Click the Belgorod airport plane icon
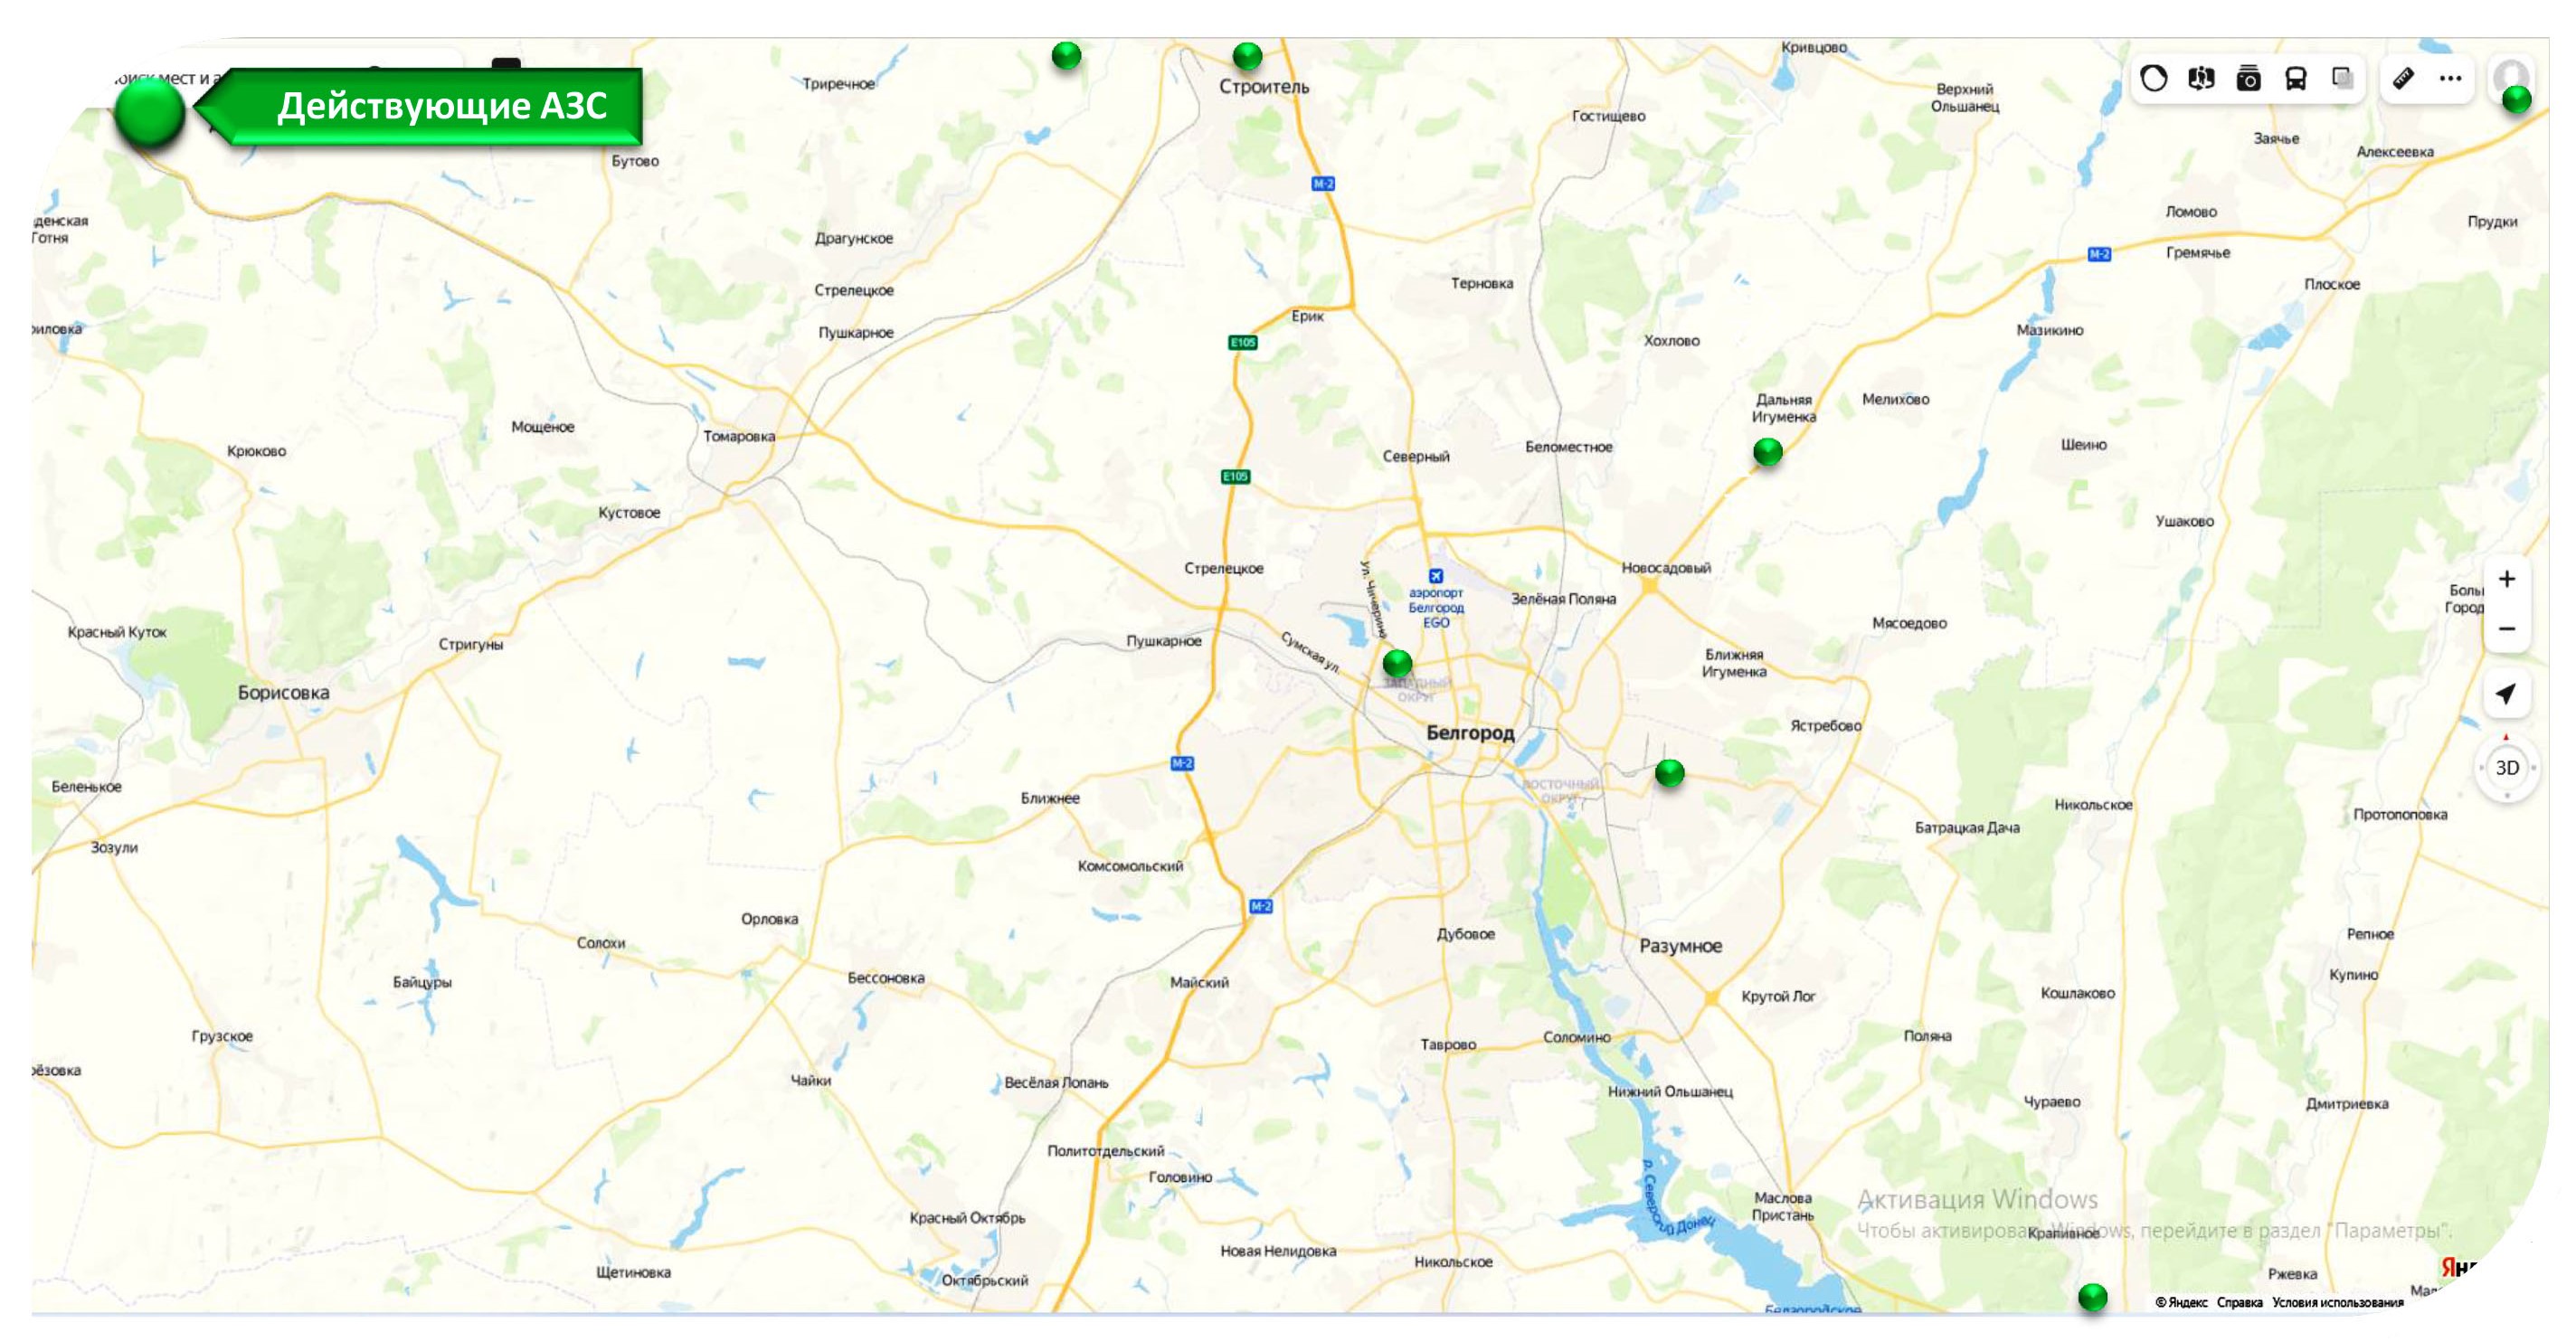Image resolution: width=2576 pixels, height=1342 pixels. [1436, 575]
